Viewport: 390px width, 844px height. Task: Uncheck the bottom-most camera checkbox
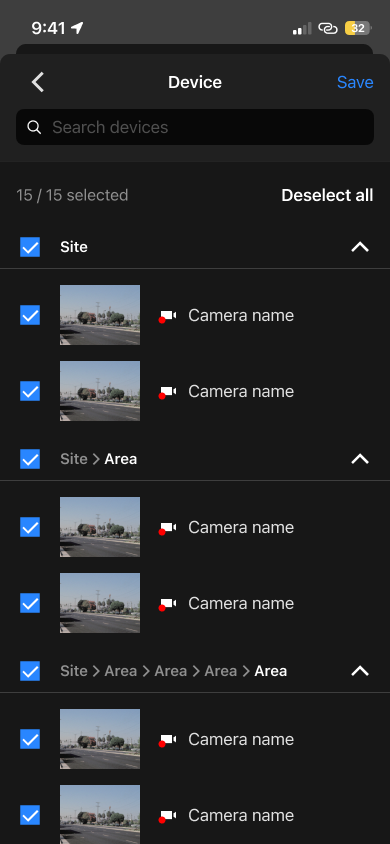30,815
